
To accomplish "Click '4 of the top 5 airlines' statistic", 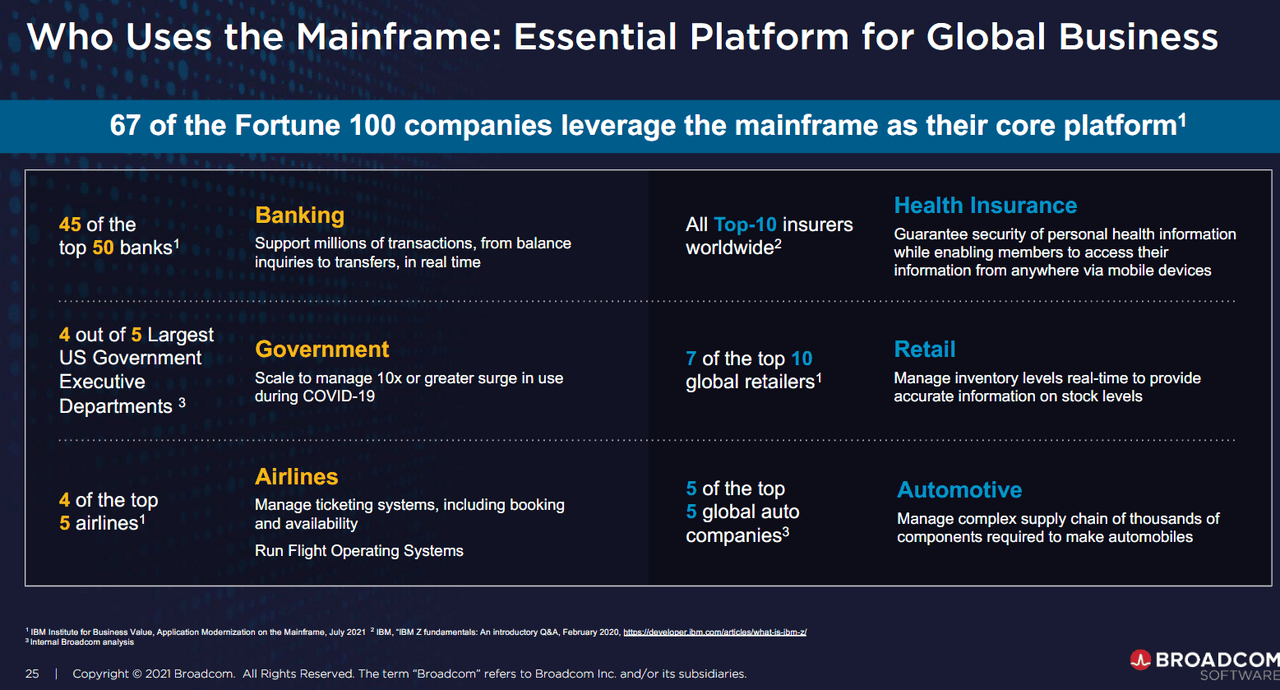I will (108, 511).
